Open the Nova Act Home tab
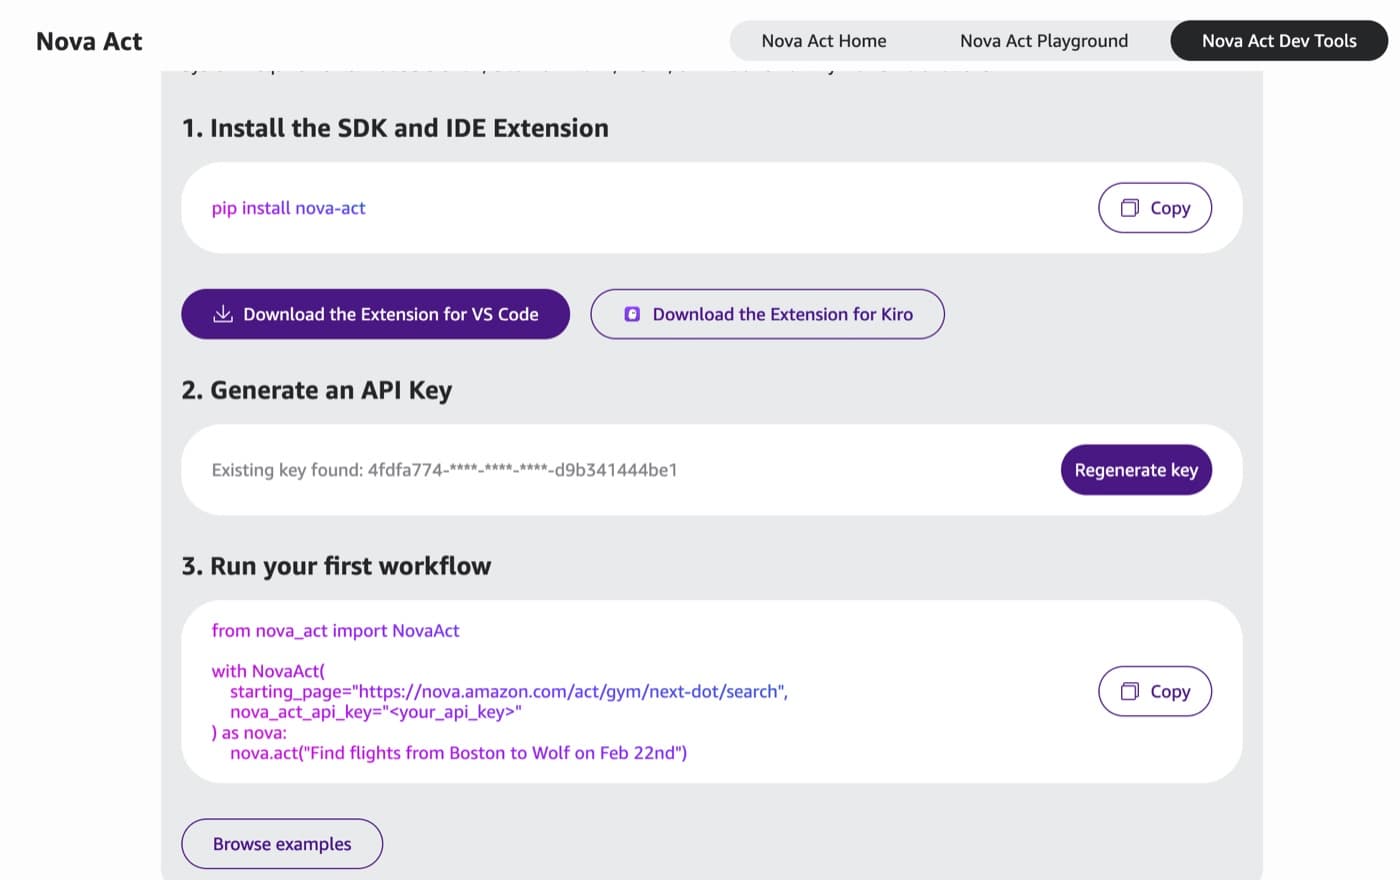The image size is (1400, 880). point(823,41)
